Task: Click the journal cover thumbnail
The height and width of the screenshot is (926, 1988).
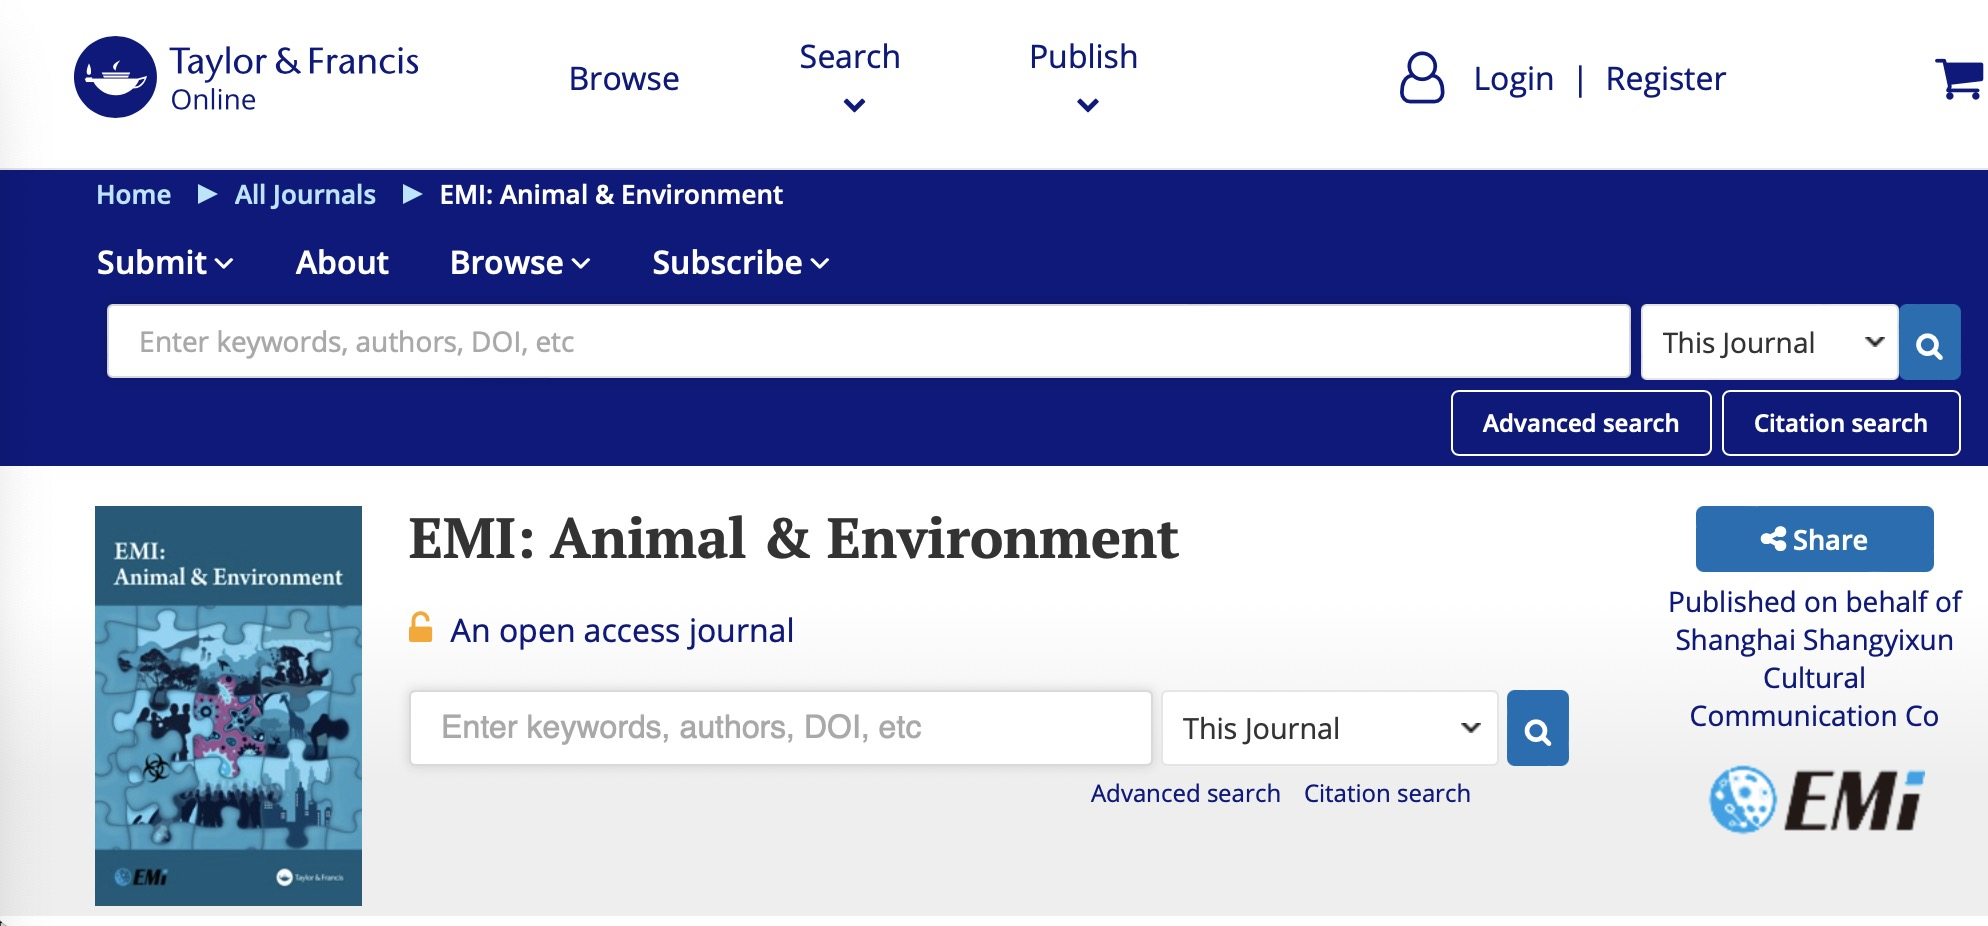Action: (x=228, y=706)
